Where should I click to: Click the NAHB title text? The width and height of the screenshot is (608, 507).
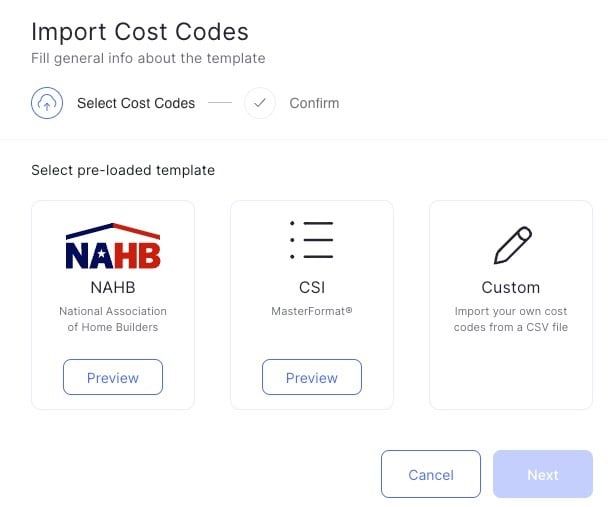(x=113, y=288)
